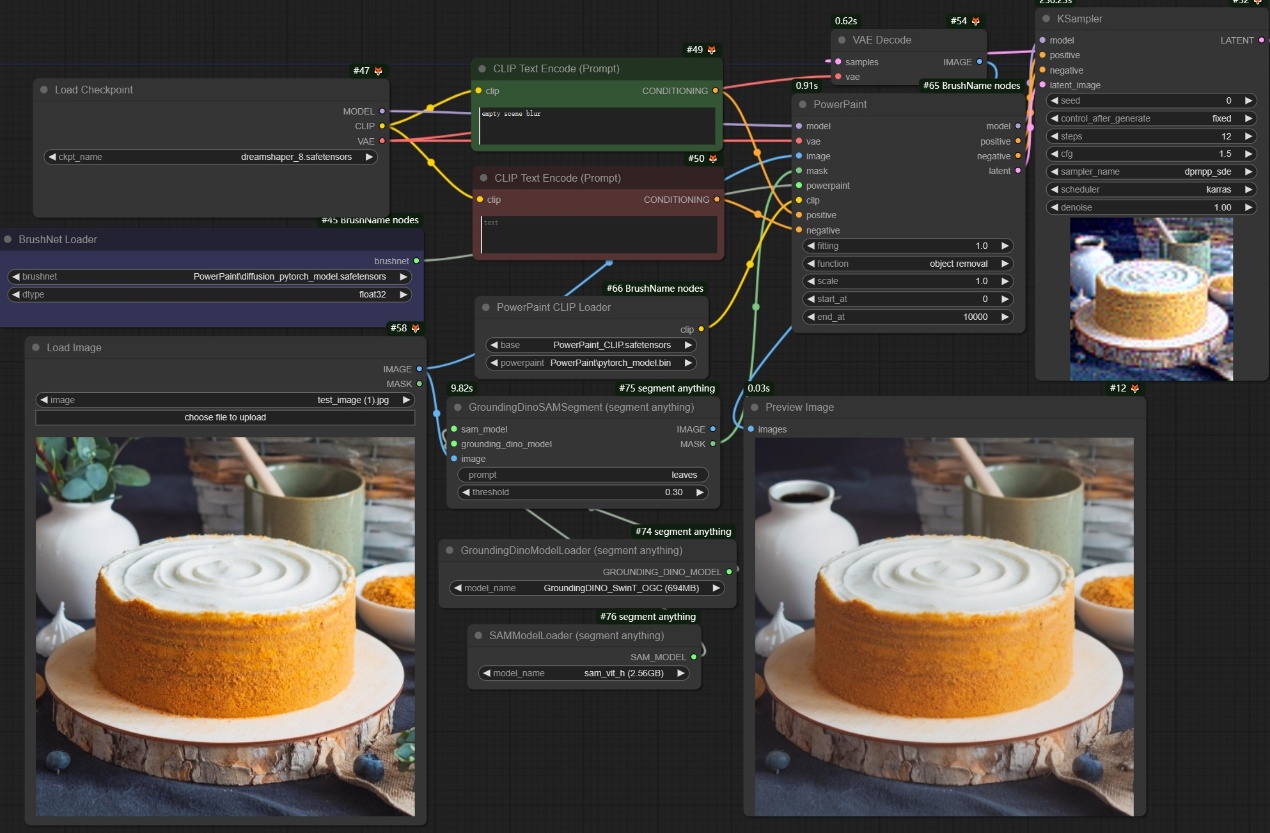Open the sampler_name dropdown in KSampler
Image resolution: width=1270 pixels, height=833 pixels.
(x=1151, y=172)
